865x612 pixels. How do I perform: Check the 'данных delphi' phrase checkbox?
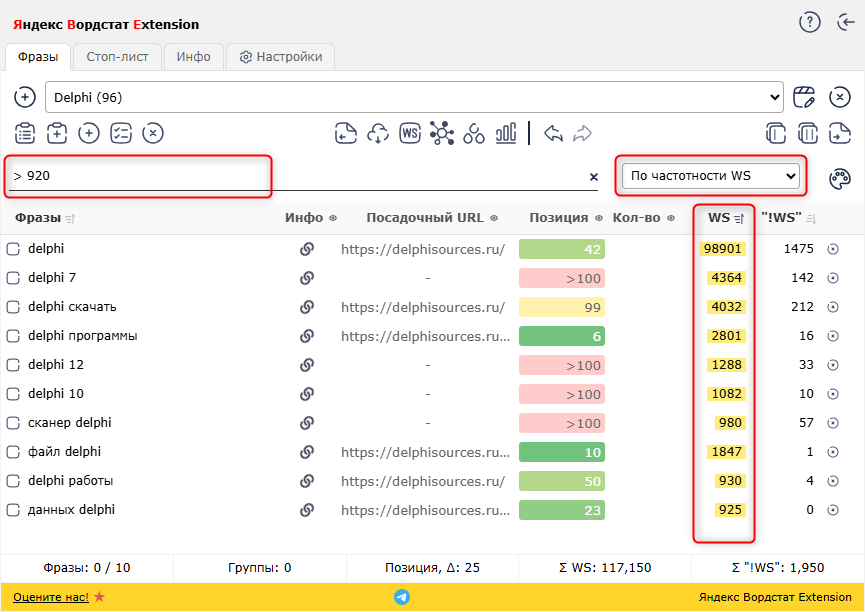[14, 510]
